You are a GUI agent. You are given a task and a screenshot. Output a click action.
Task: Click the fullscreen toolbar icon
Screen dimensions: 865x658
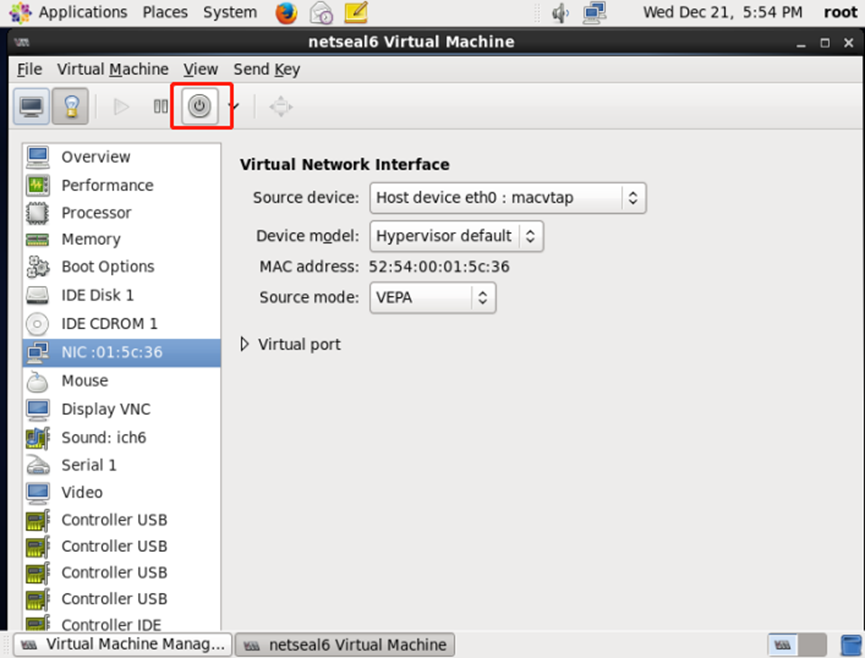click(281, 106)
